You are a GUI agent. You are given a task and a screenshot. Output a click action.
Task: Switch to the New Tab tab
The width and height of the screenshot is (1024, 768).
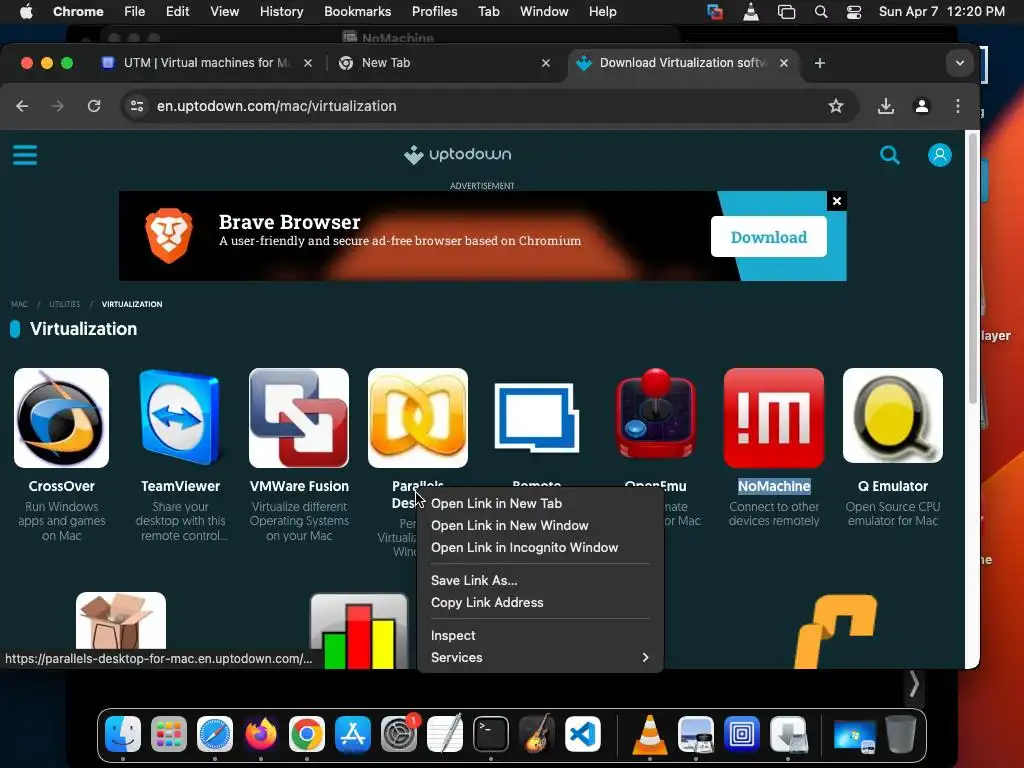coord(444,63)
